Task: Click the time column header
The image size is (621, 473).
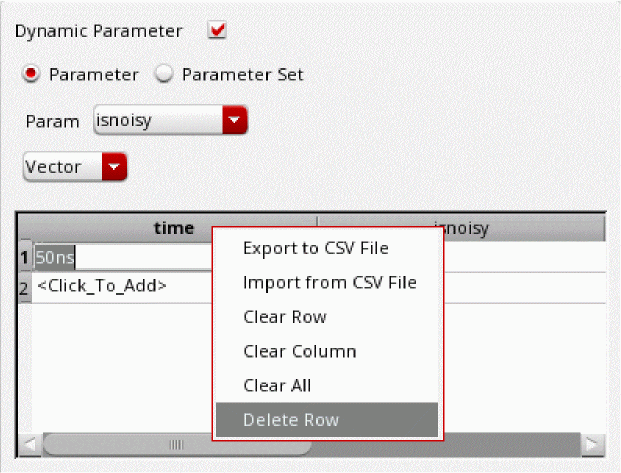Action: [x=173, y=228]
